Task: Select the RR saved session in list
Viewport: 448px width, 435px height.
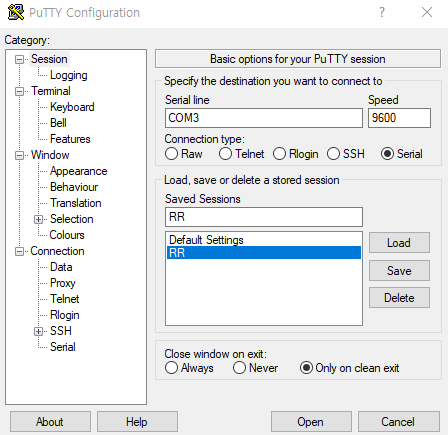Action: pos(264,252)
